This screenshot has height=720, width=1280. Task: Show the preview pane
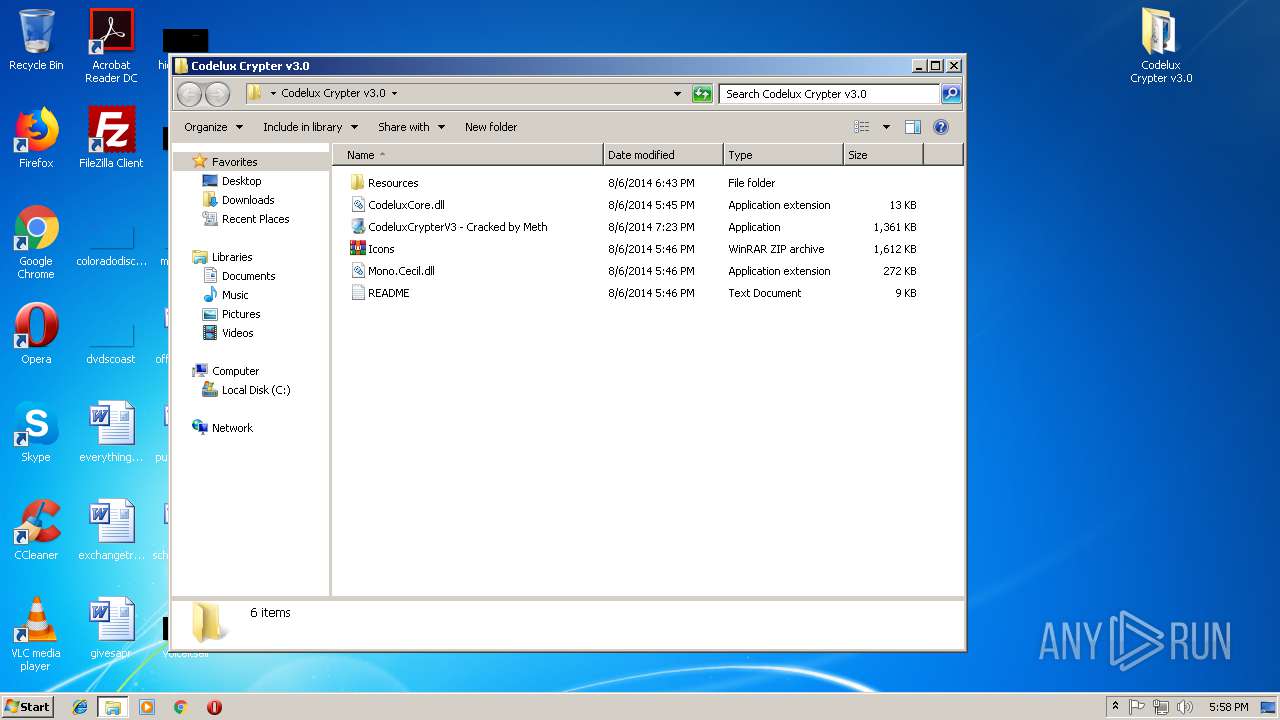pos(912,127)
